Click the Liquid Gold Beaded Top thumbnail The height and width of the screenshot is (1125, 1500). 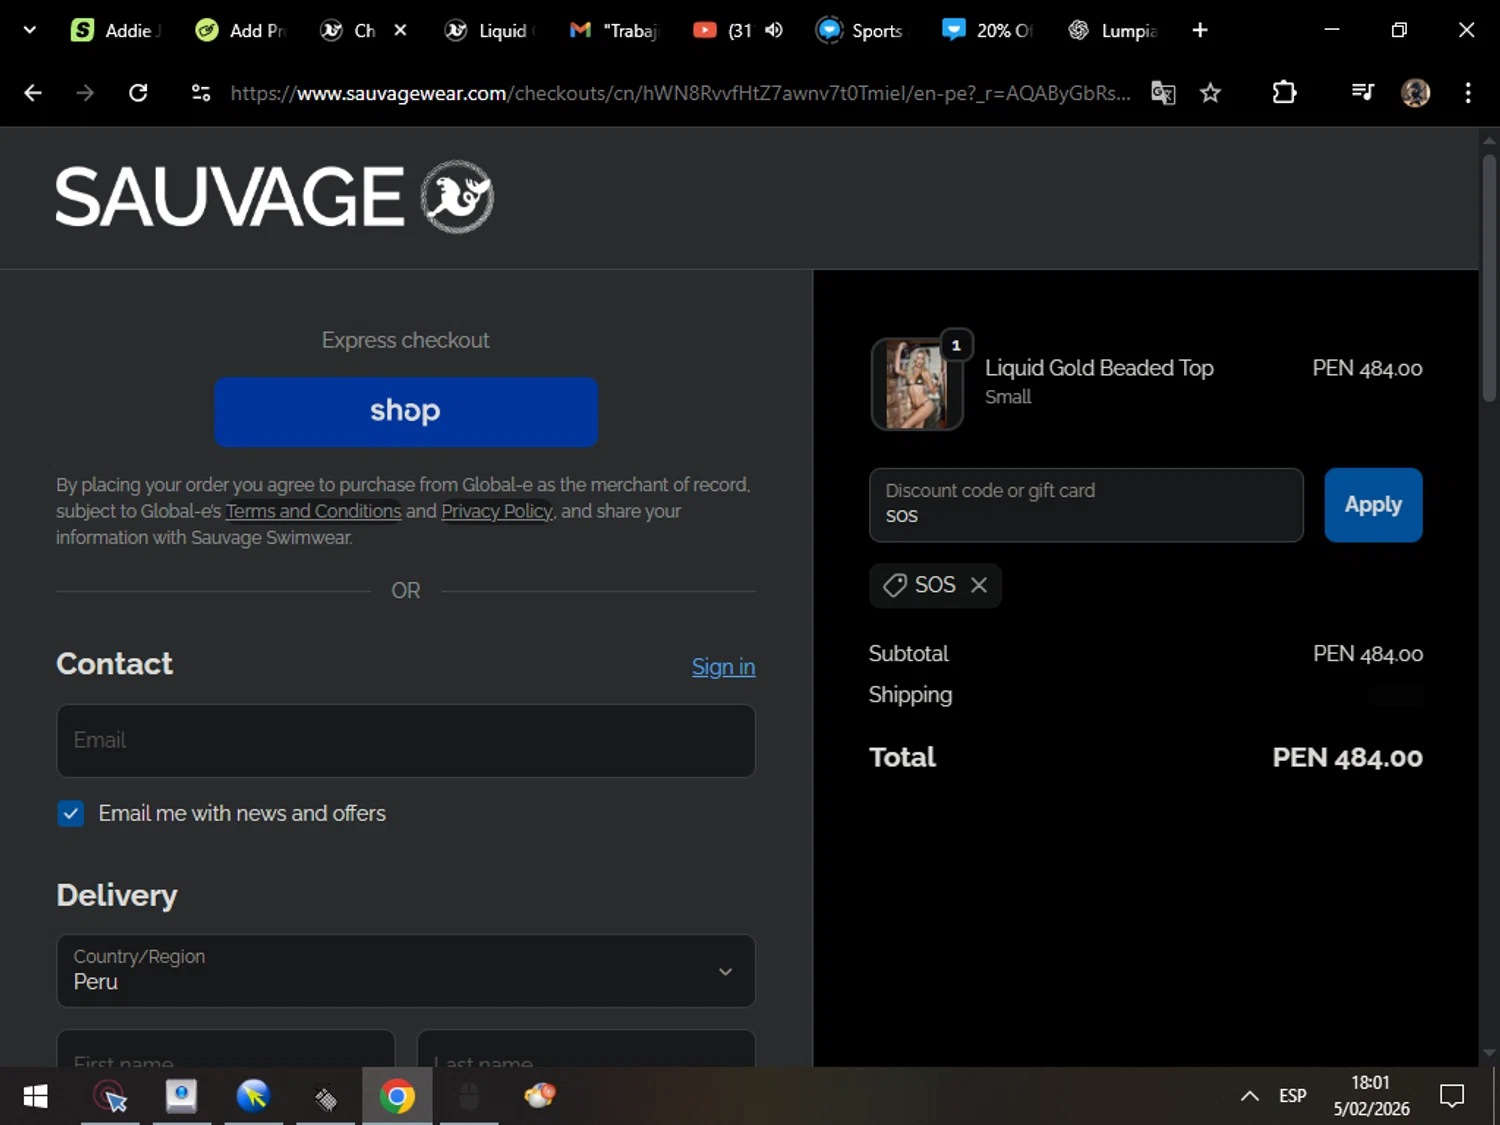pos(917,384)
